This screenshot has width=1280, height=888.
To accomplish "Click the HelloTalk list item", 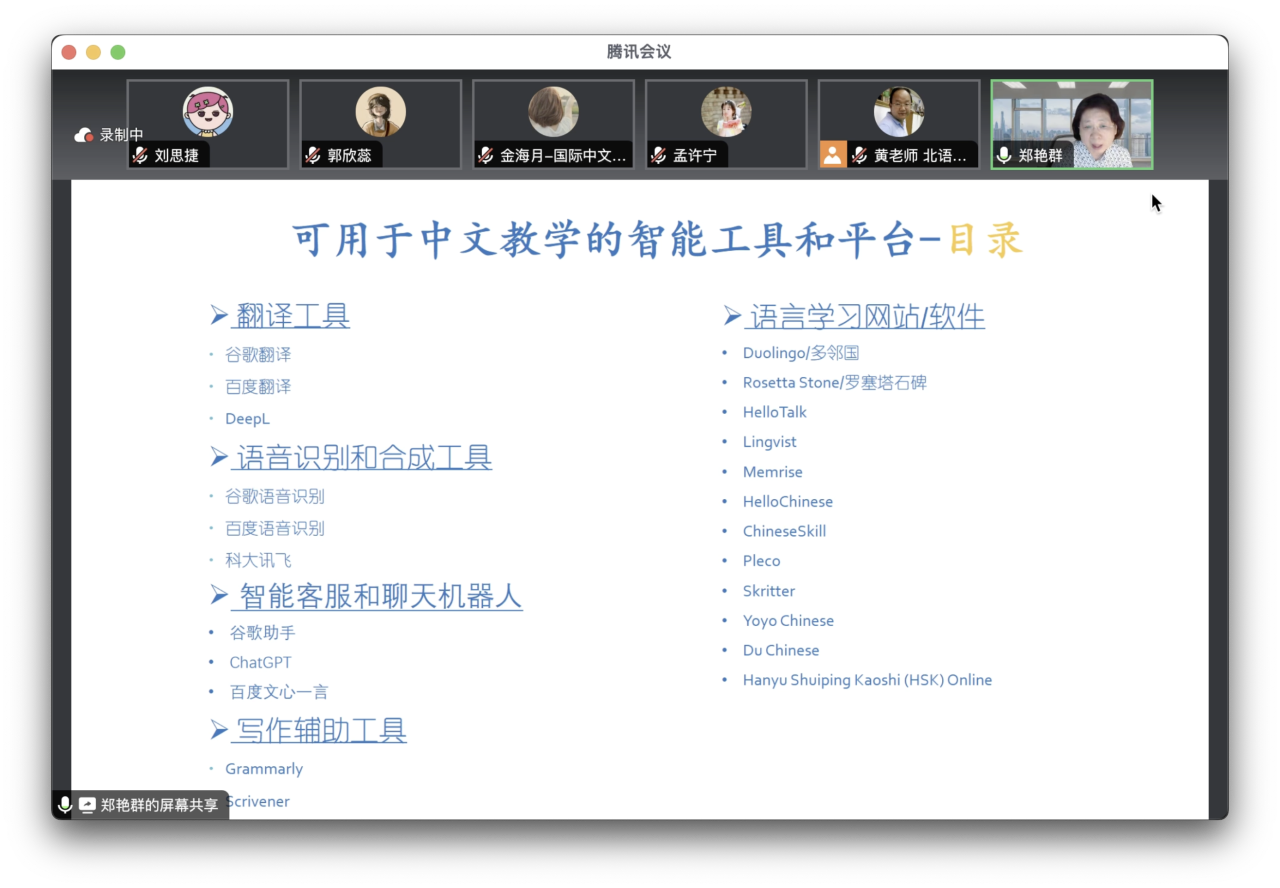I will (775, 412).
